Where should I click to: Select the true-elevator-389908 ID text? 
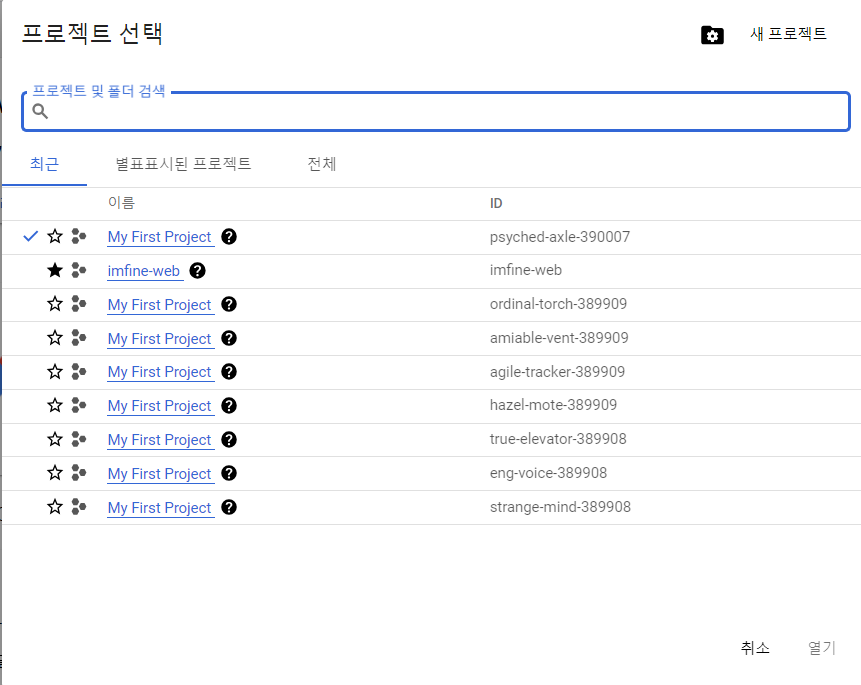pos(558,439)
